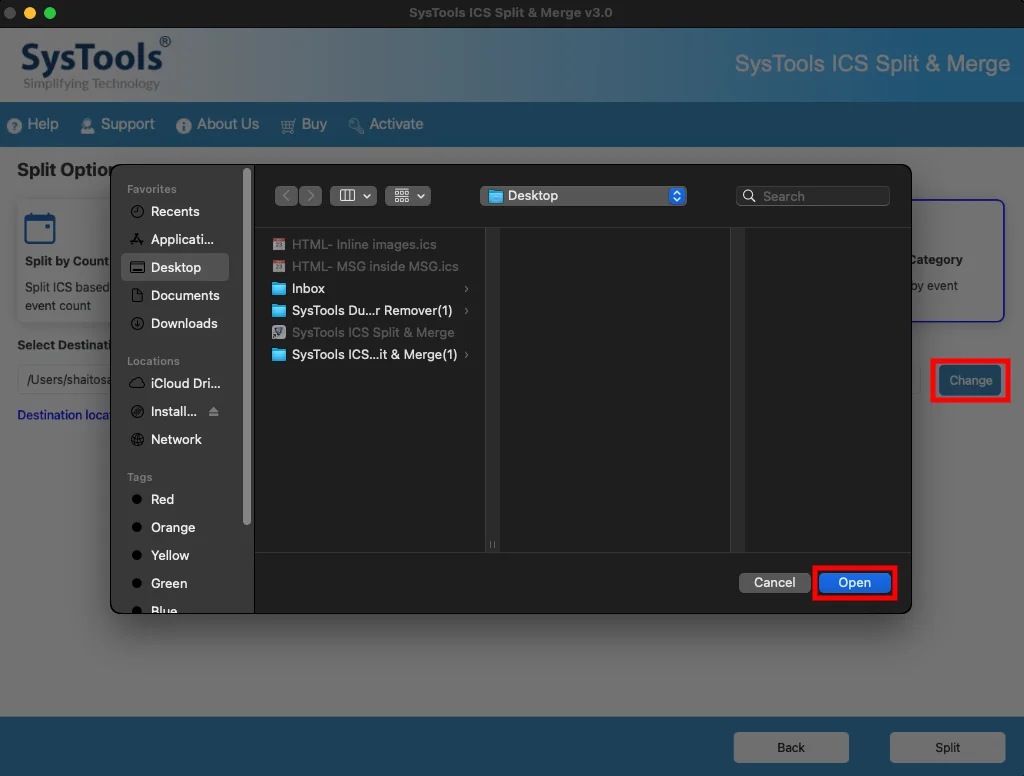Click the sidebar vertical scrollbar

[x=246, y=347]
